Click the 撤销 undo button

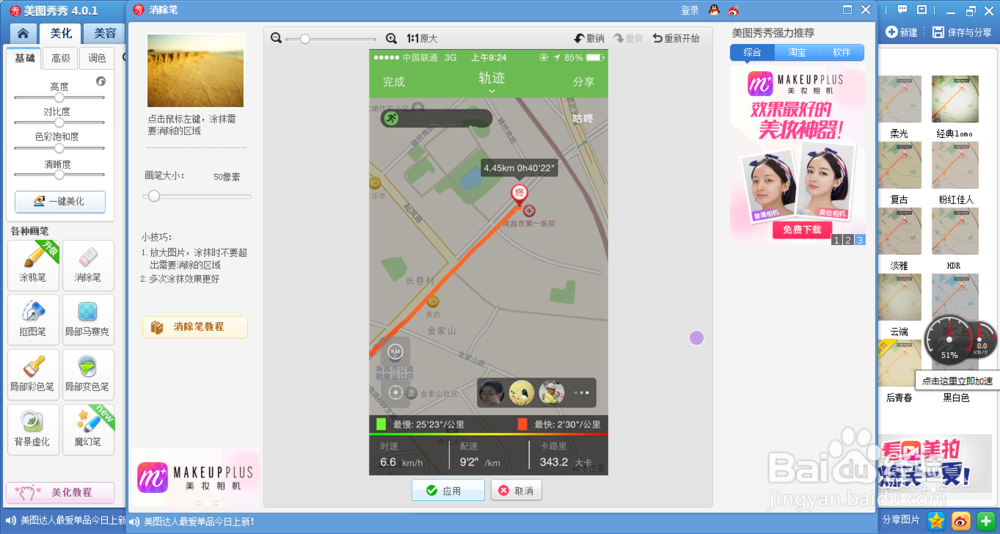[589, 38]
